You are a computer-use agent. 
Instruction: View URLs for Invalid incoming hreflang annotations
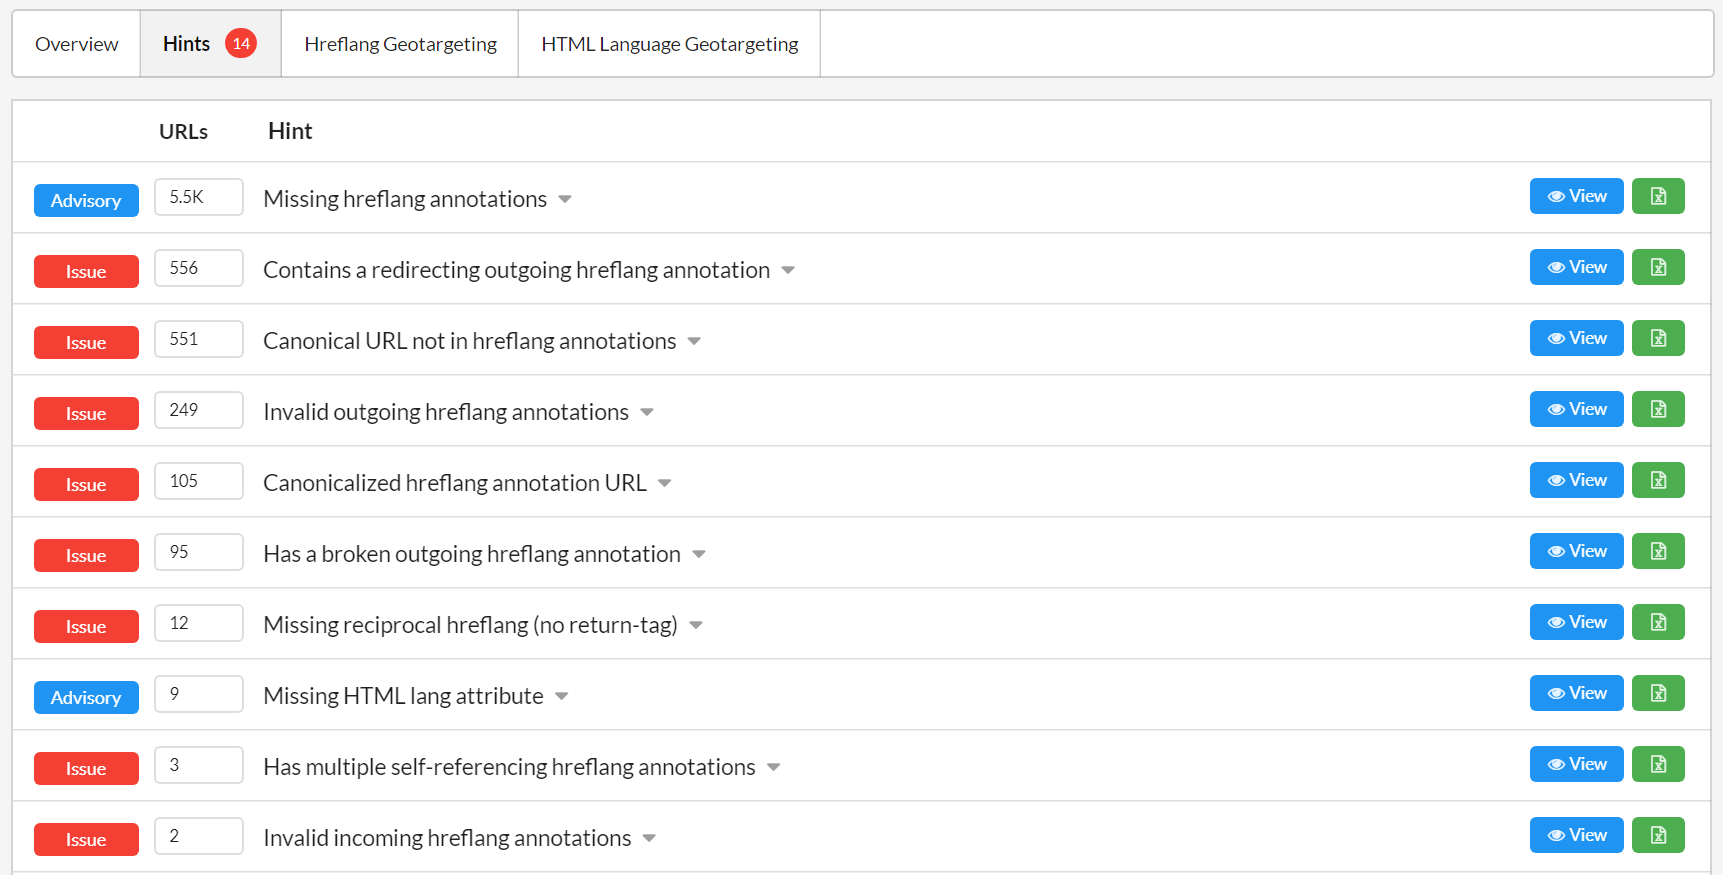1577,835
